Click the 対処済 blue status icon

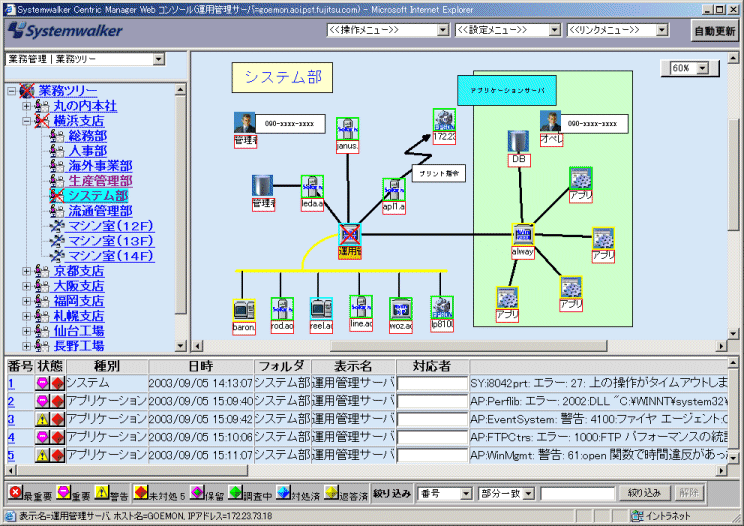coord(283,492)
